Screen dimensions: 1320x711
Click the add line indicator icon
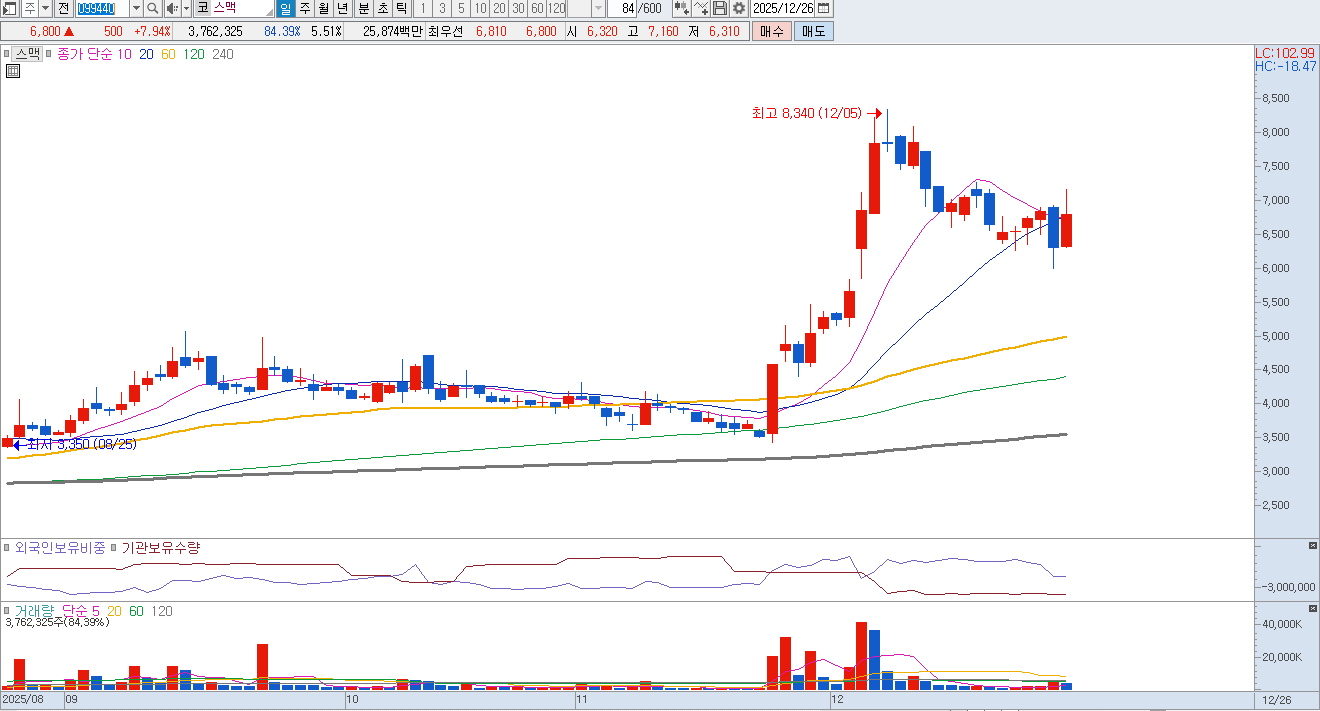pyautogui.click(x=701, y=8)
